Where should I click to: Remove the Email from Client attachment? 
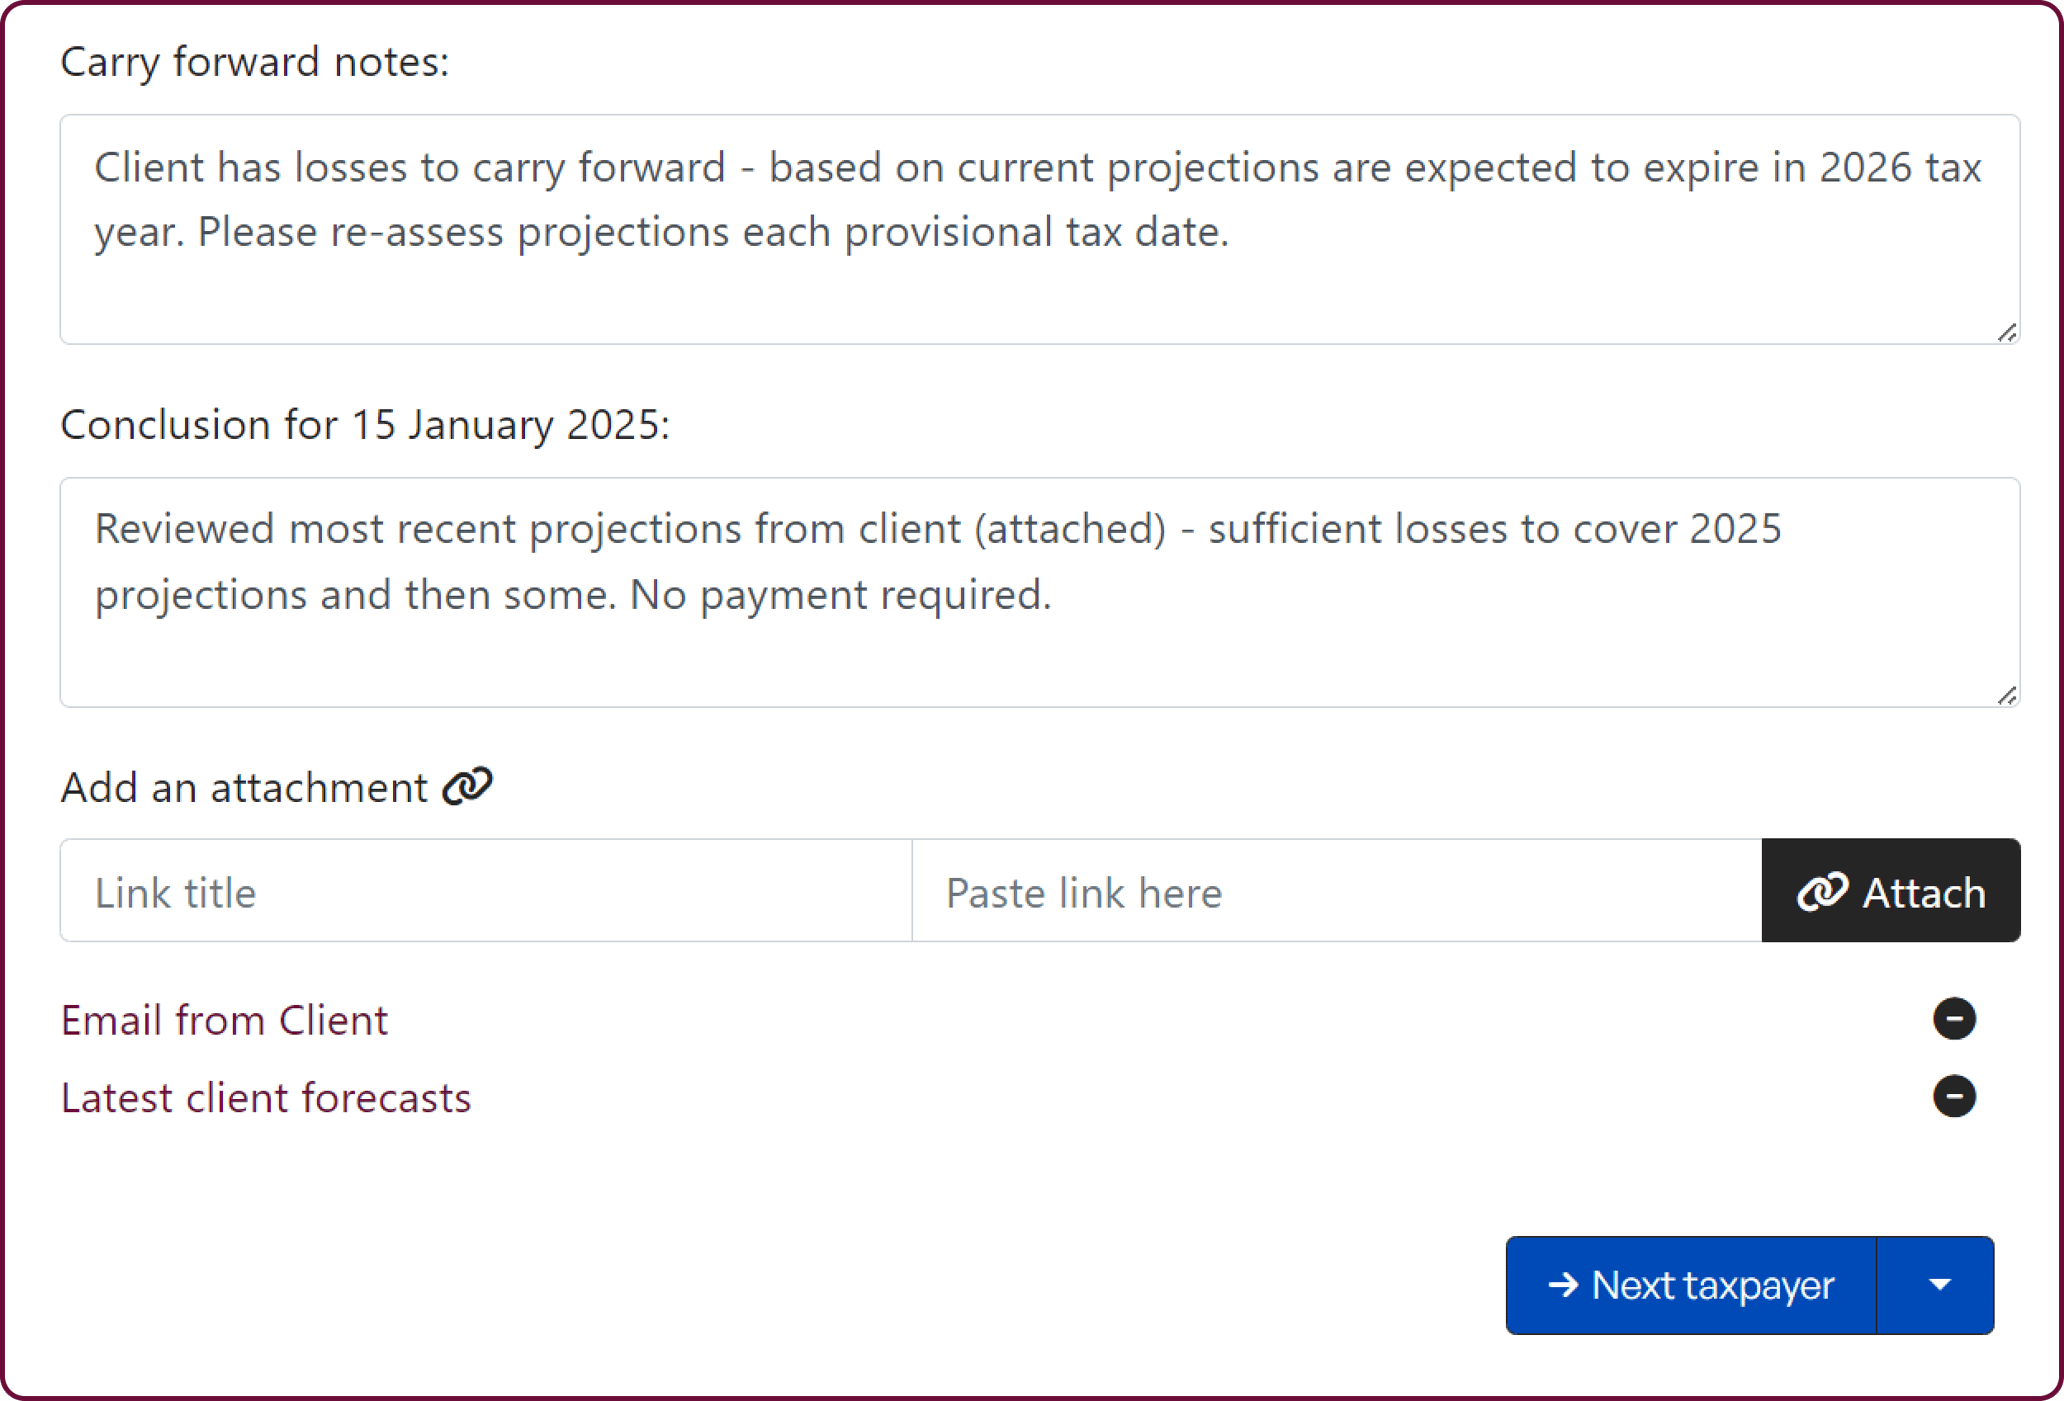point(1954,1019)
